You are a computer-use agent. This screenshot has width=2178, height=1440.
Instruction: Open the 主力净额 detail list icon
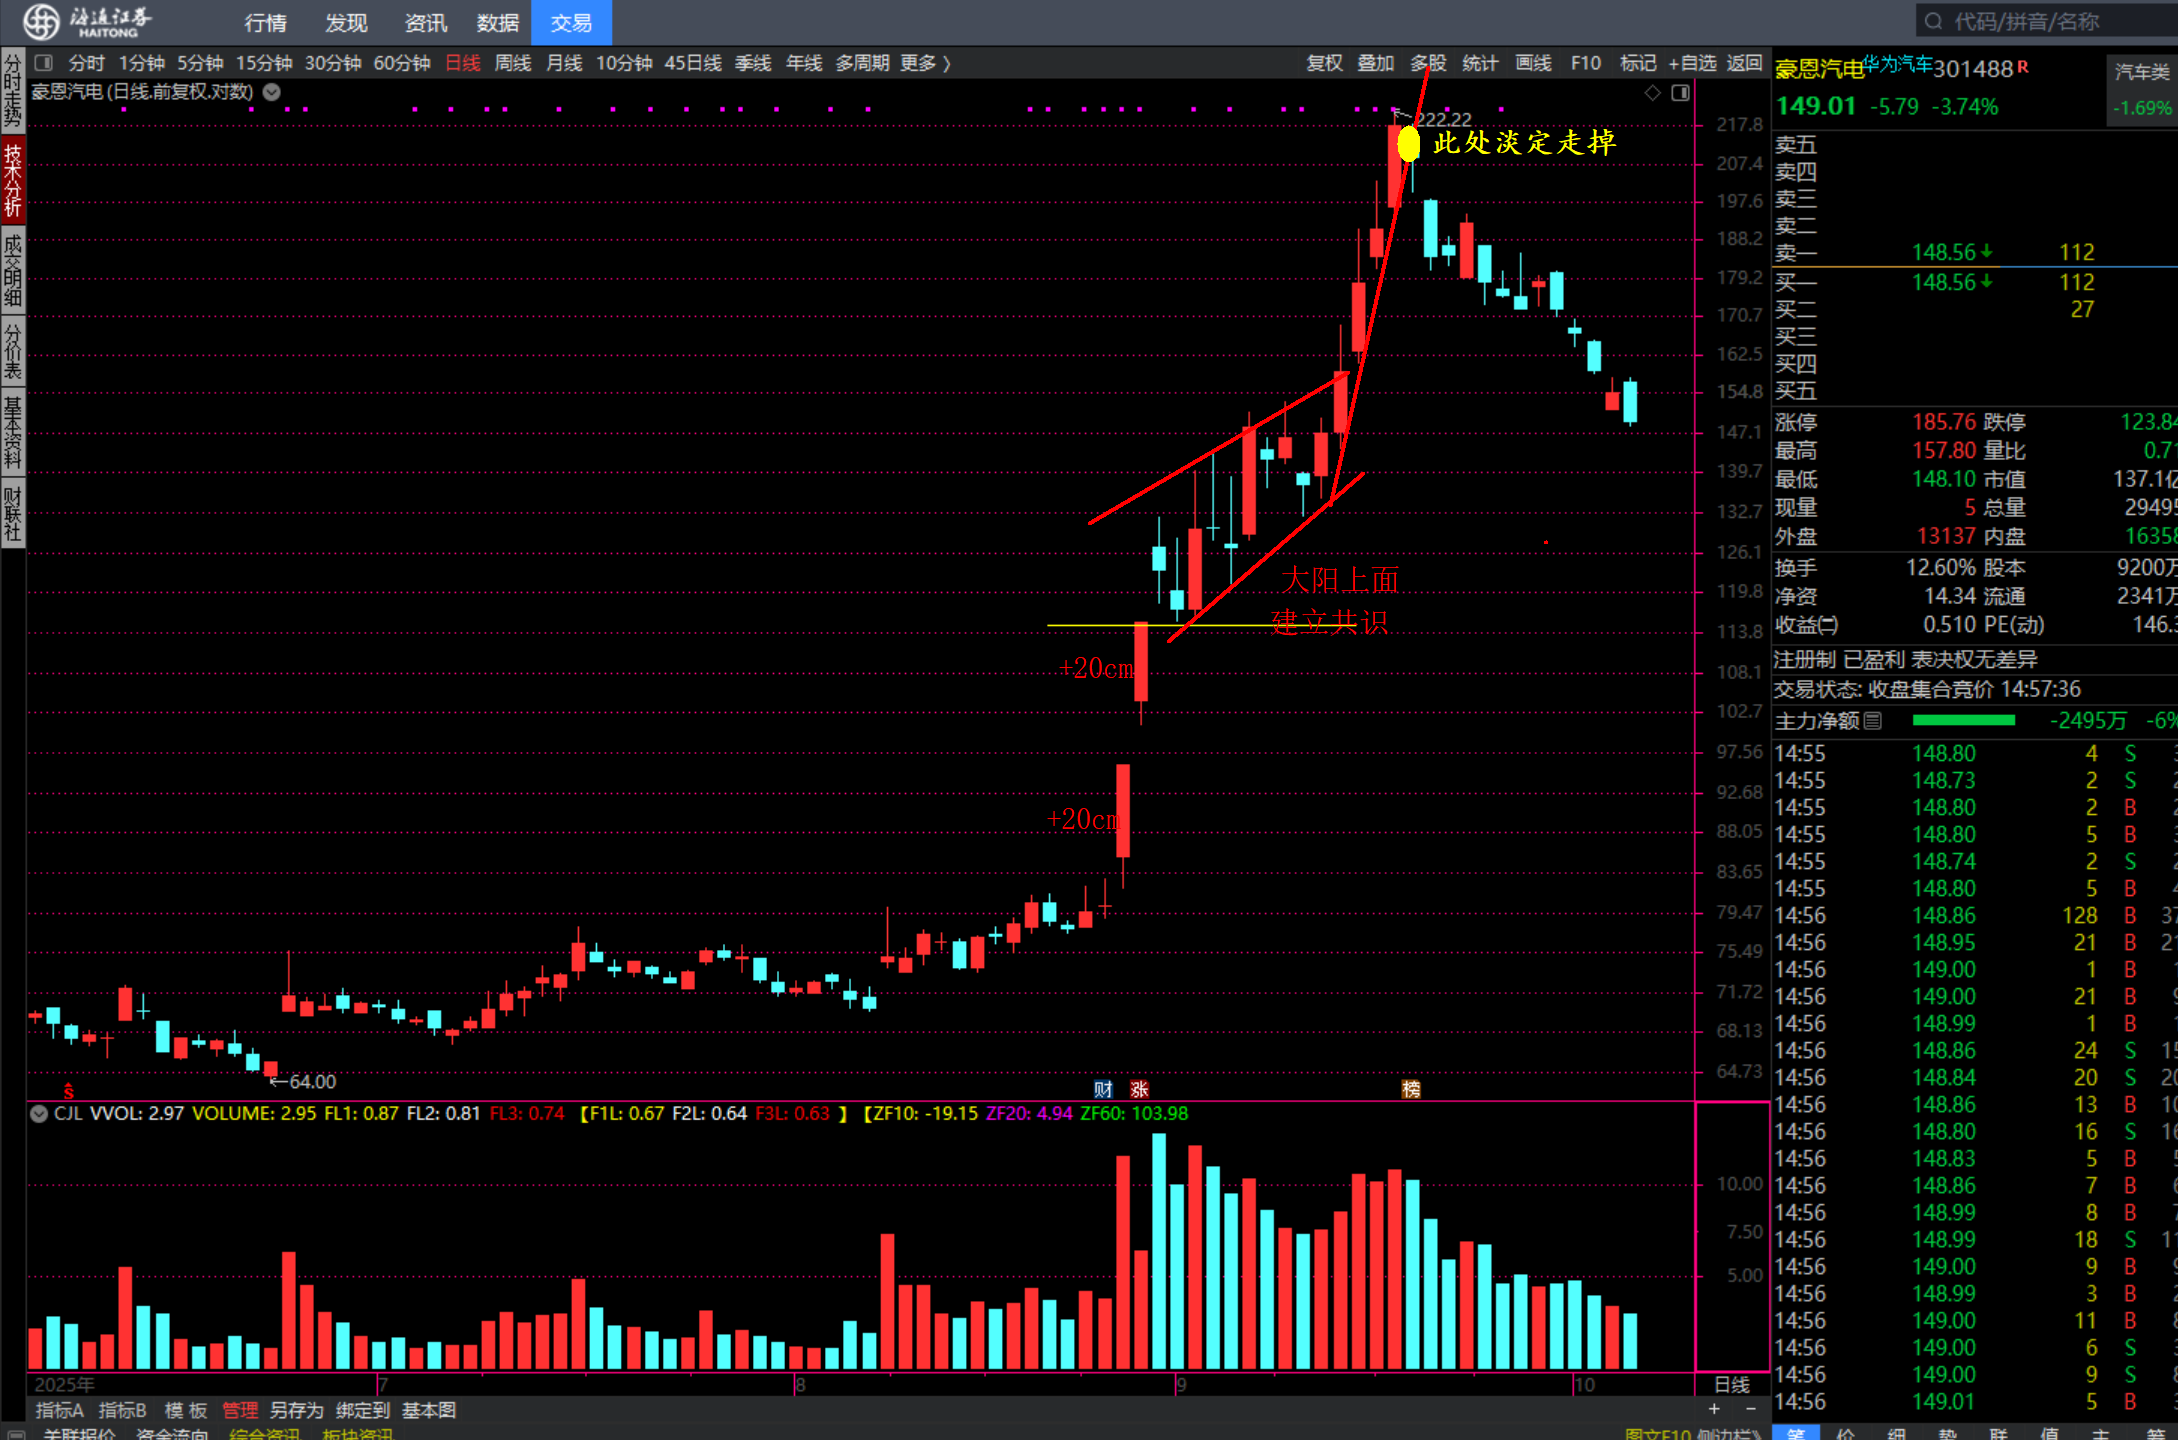coord(1873,720)
